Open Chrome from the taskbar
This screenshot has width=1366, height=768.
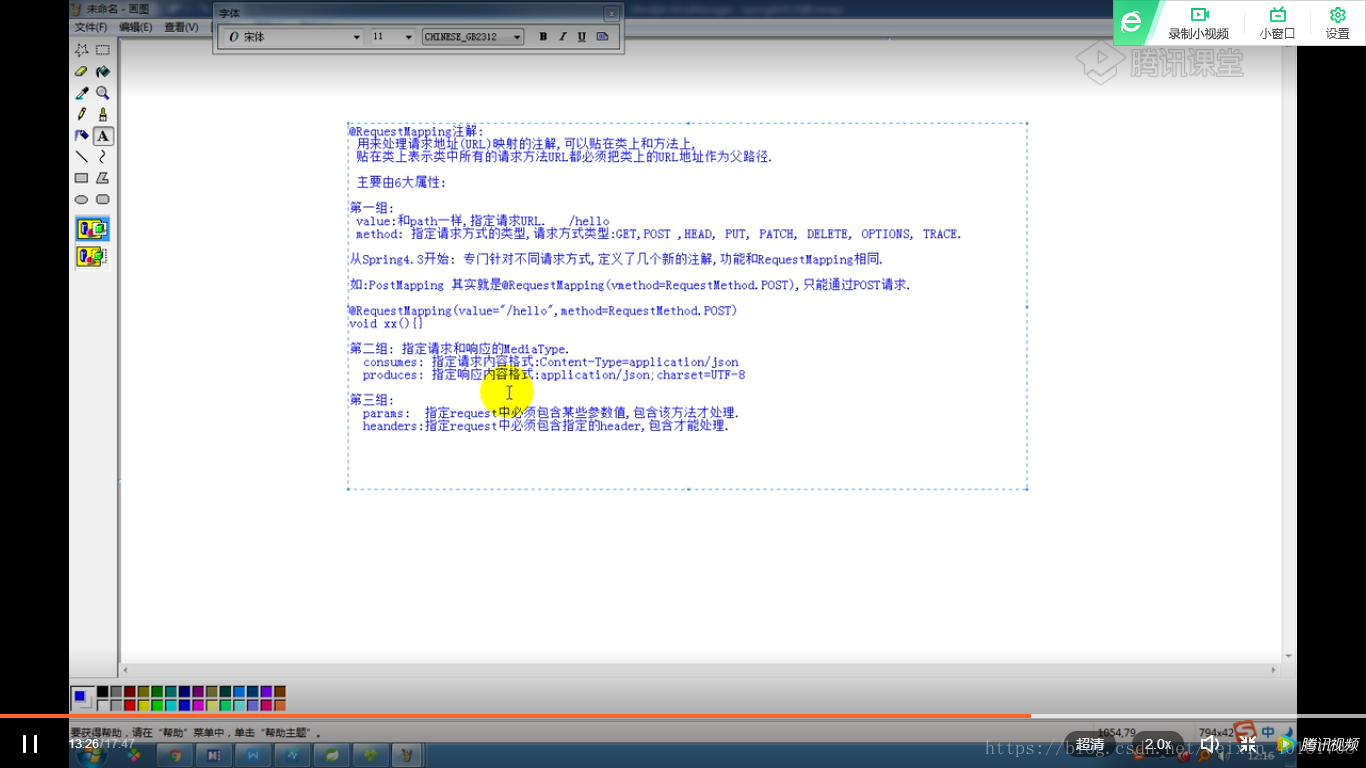click(174, 755)
